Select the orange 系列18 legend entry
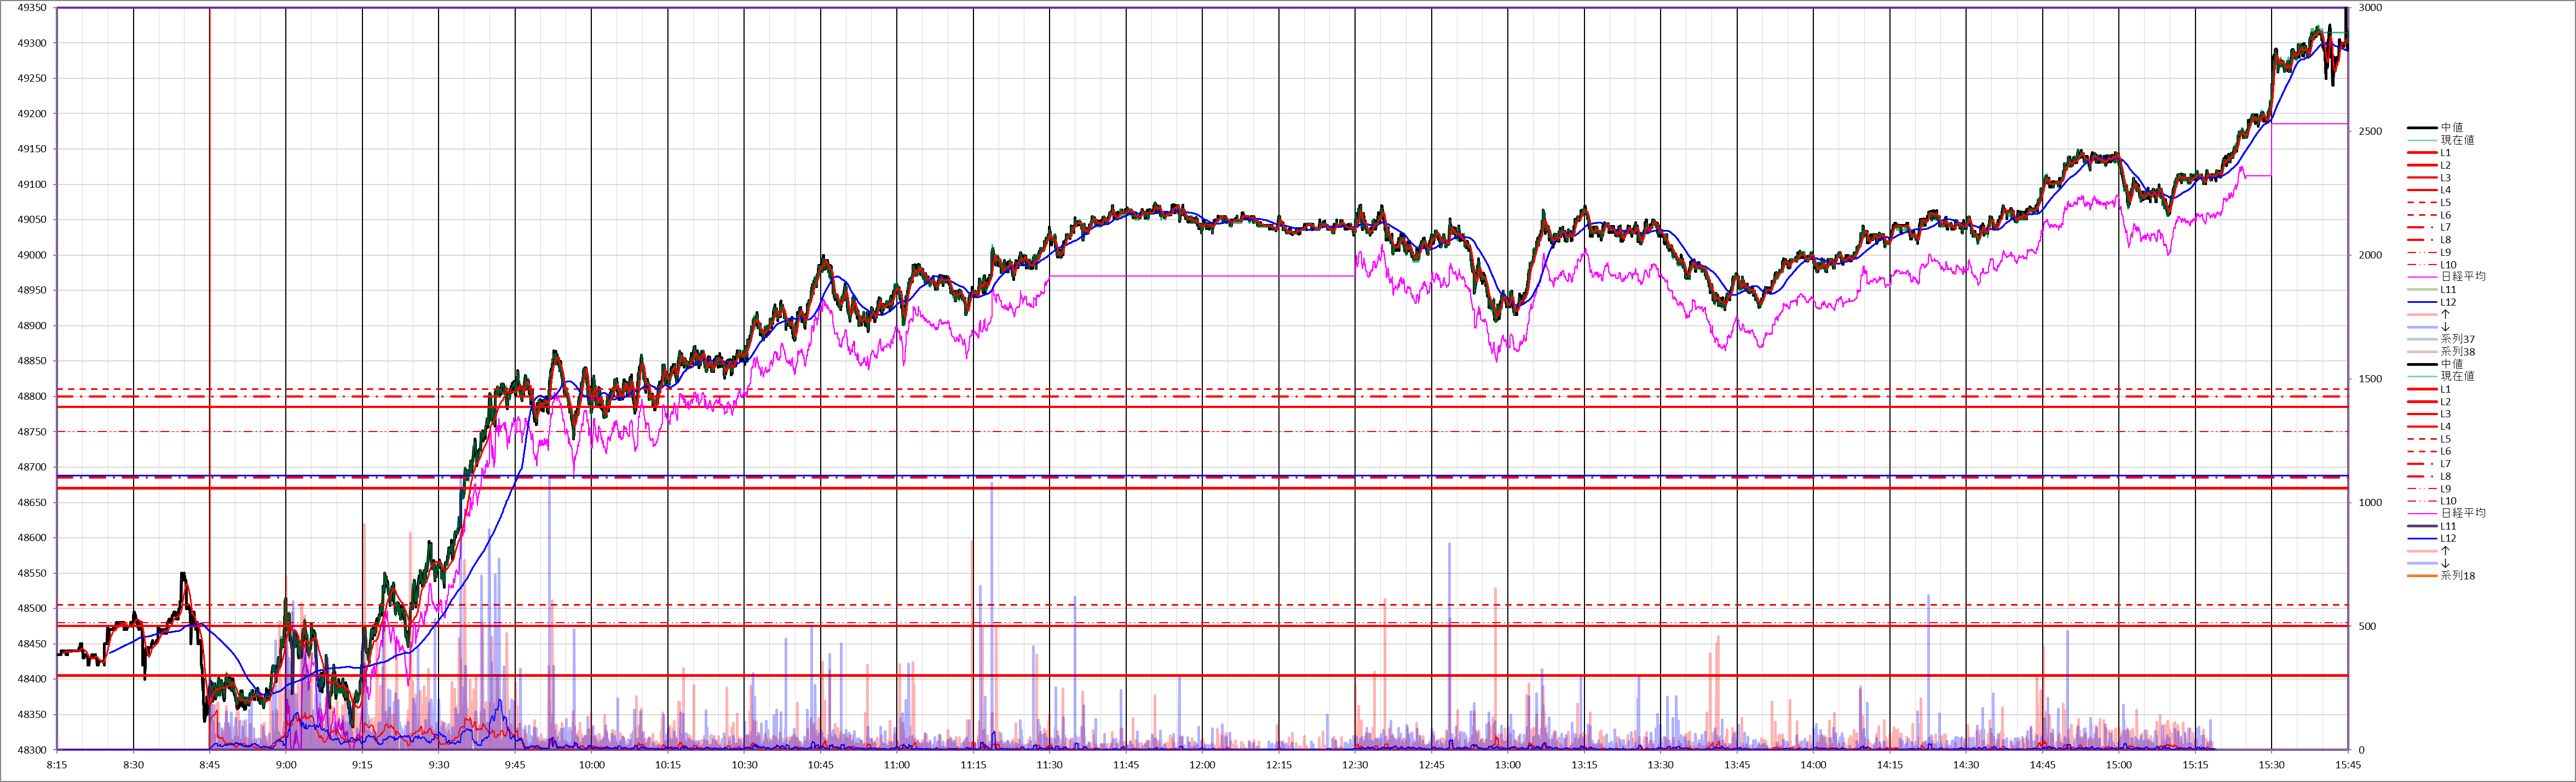Image resolution: width=2576 pixels, height=782 pixels. [x=2457, y=576]
